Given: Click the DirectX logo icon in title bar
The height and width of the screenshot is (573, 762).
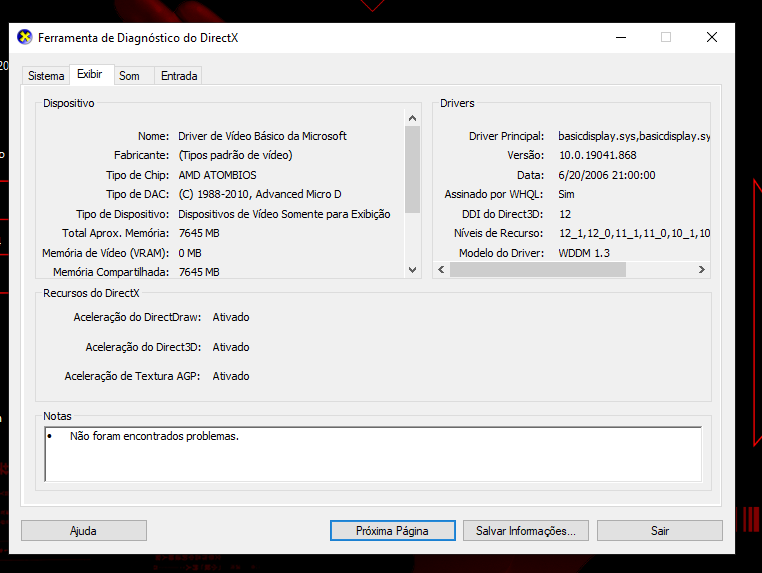Looking at the screenshot, I should point(24,37).
